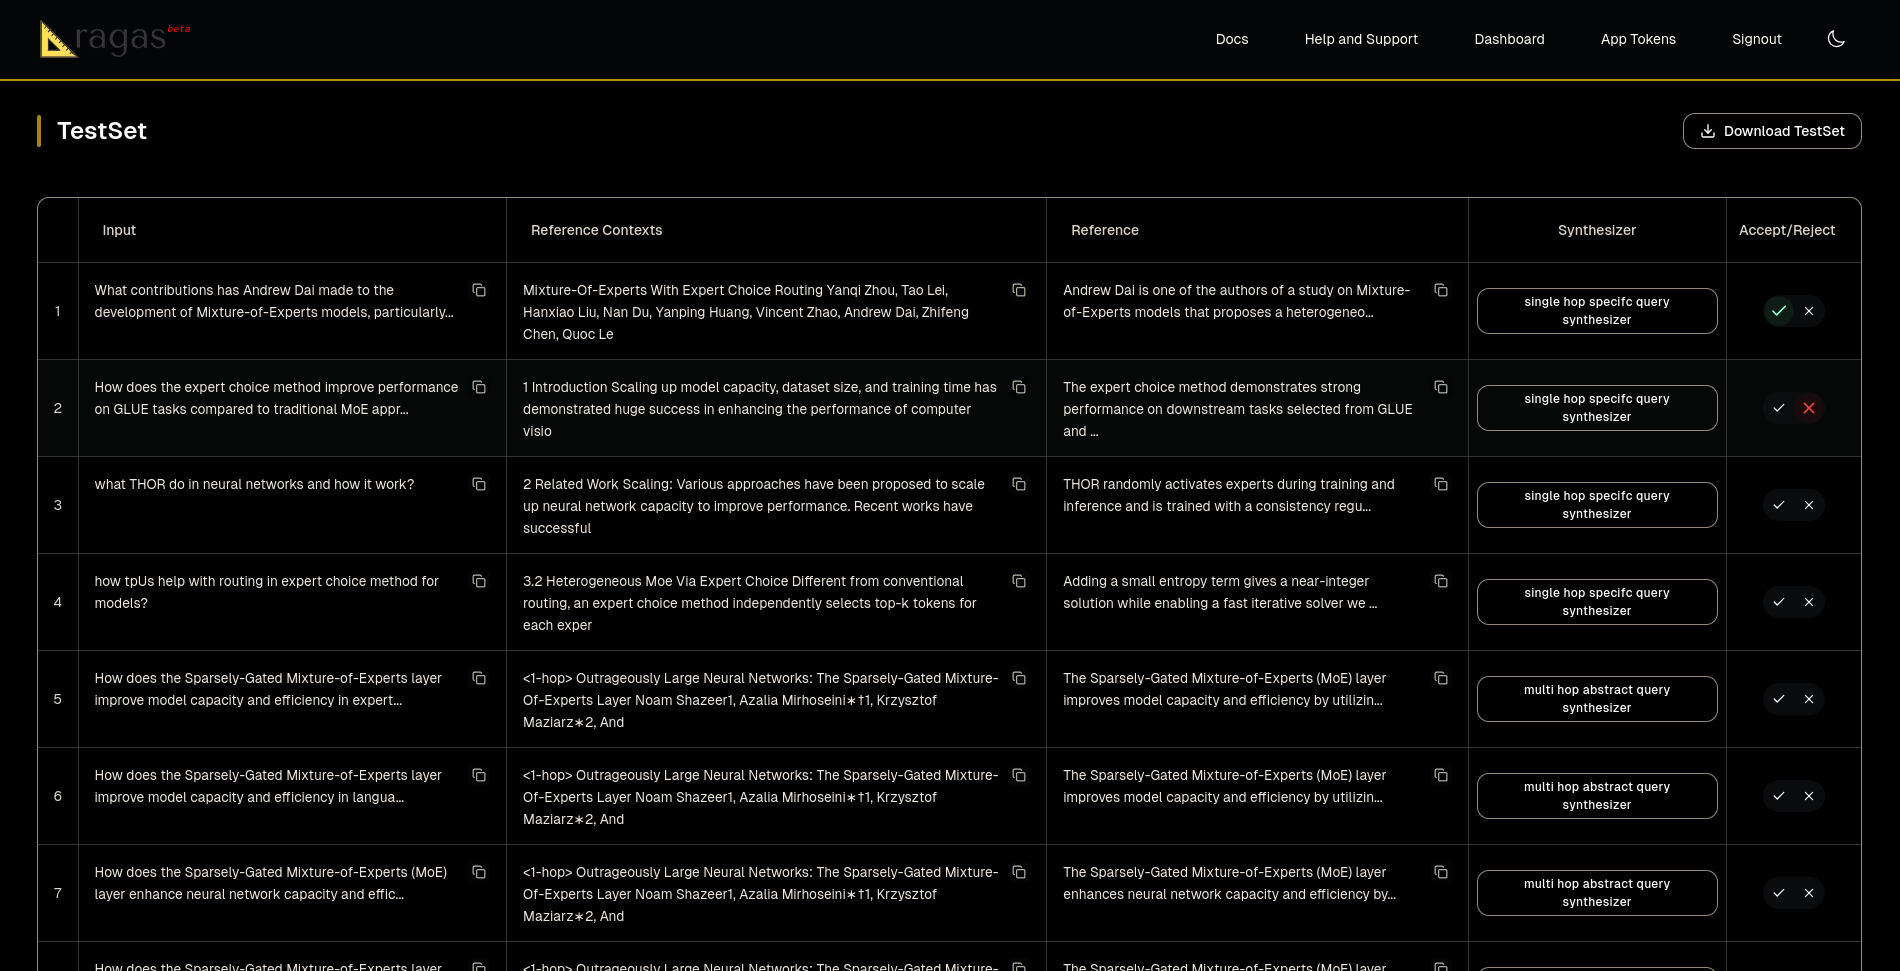1900x971 pixels.
Task: Accept row 3 with the checkmark
Action: tap(1779, 505)
